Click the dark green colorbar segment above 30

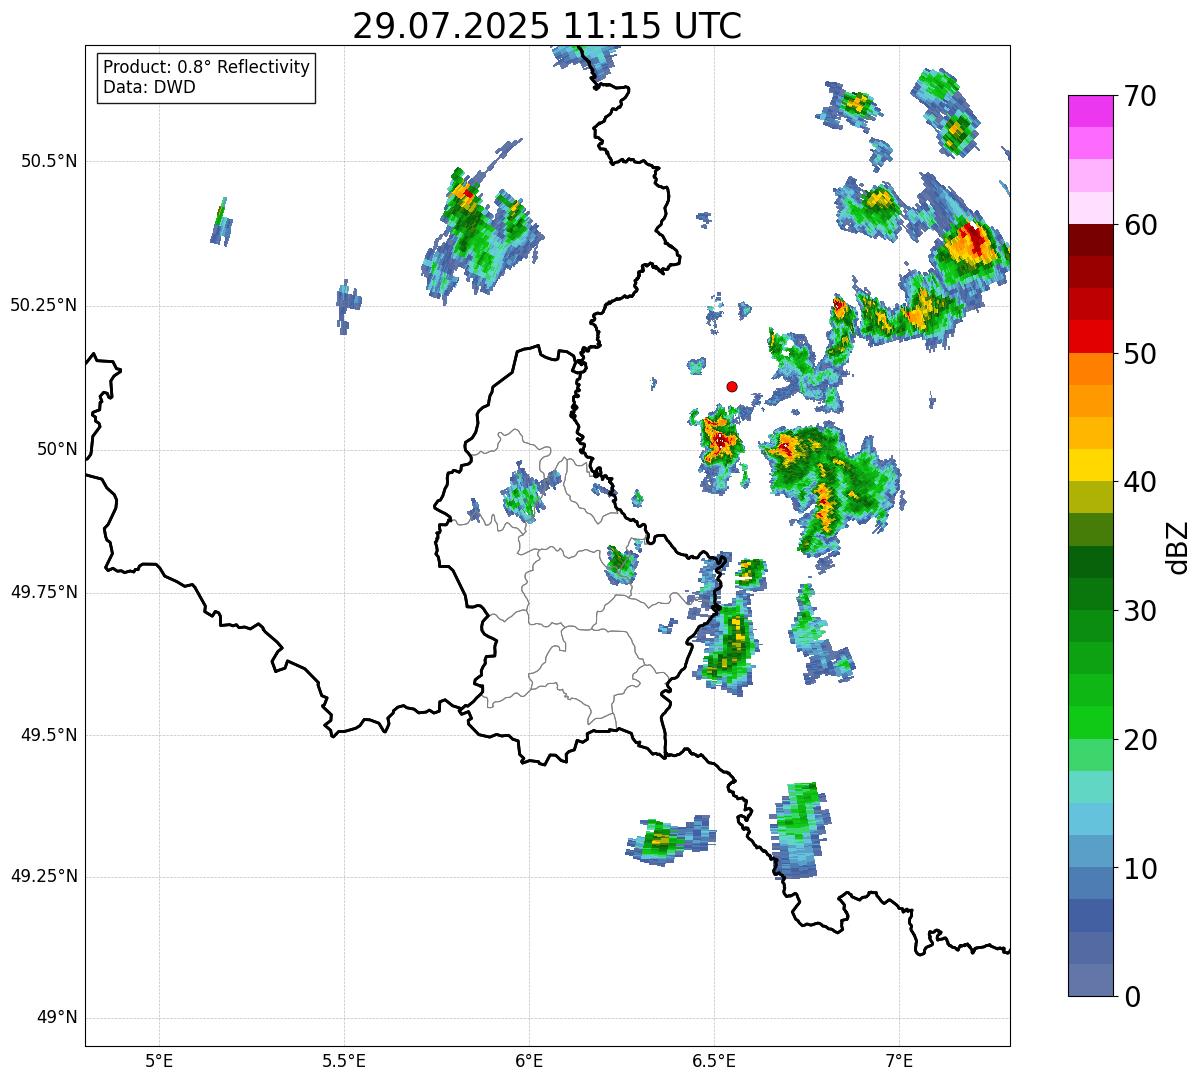pyautogui.click(x=1090, y=594)
